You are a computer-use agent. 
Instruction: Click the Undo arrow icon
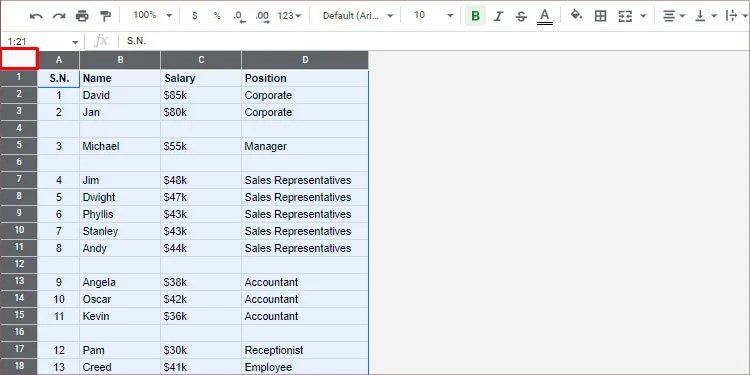(x=36, y=16)
